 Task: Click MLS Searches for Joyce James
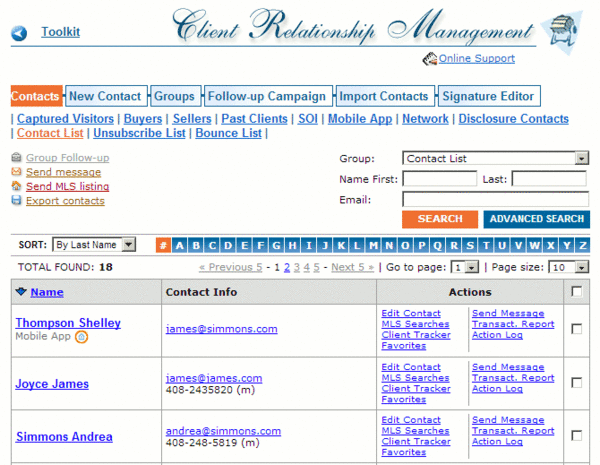tap(415, 378)
